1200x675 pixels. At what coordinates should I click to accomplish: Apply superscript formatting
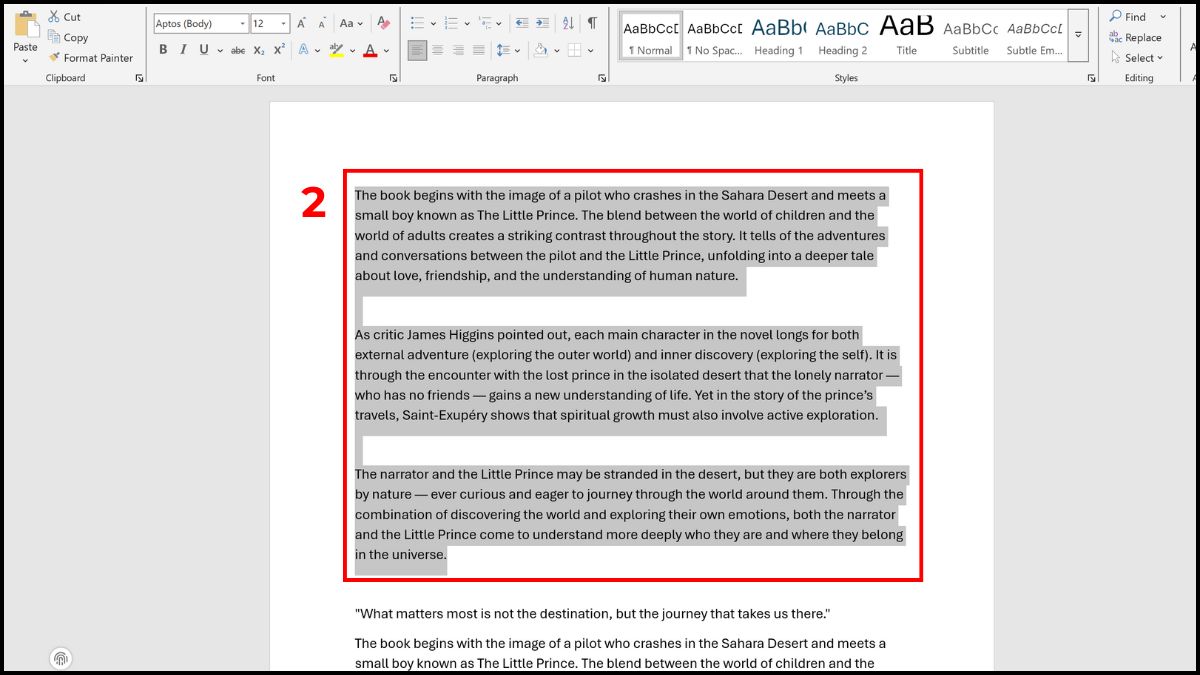click(x=279, y=49)
